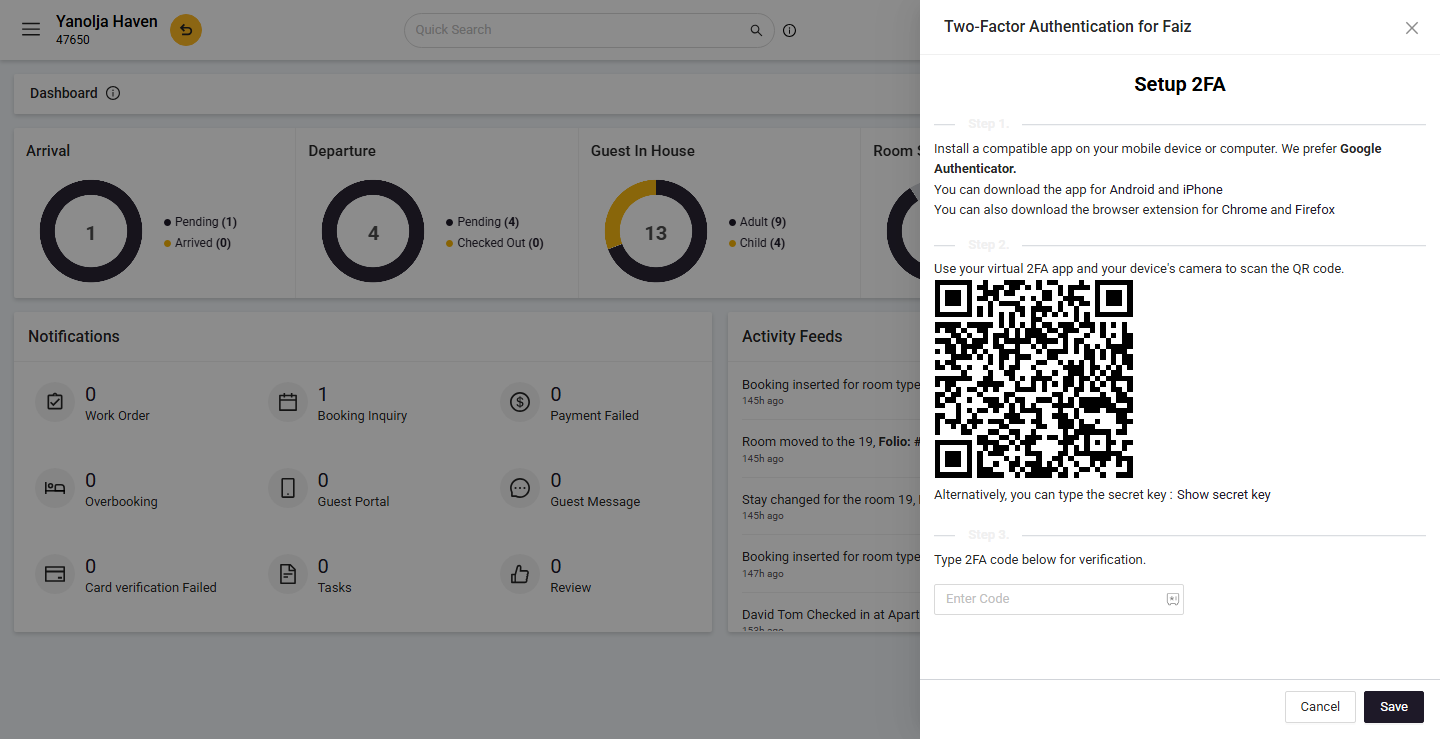Click the Card verification Failed card icon
This screenshot has width=1440, height=739.
(x=55, y=574)
